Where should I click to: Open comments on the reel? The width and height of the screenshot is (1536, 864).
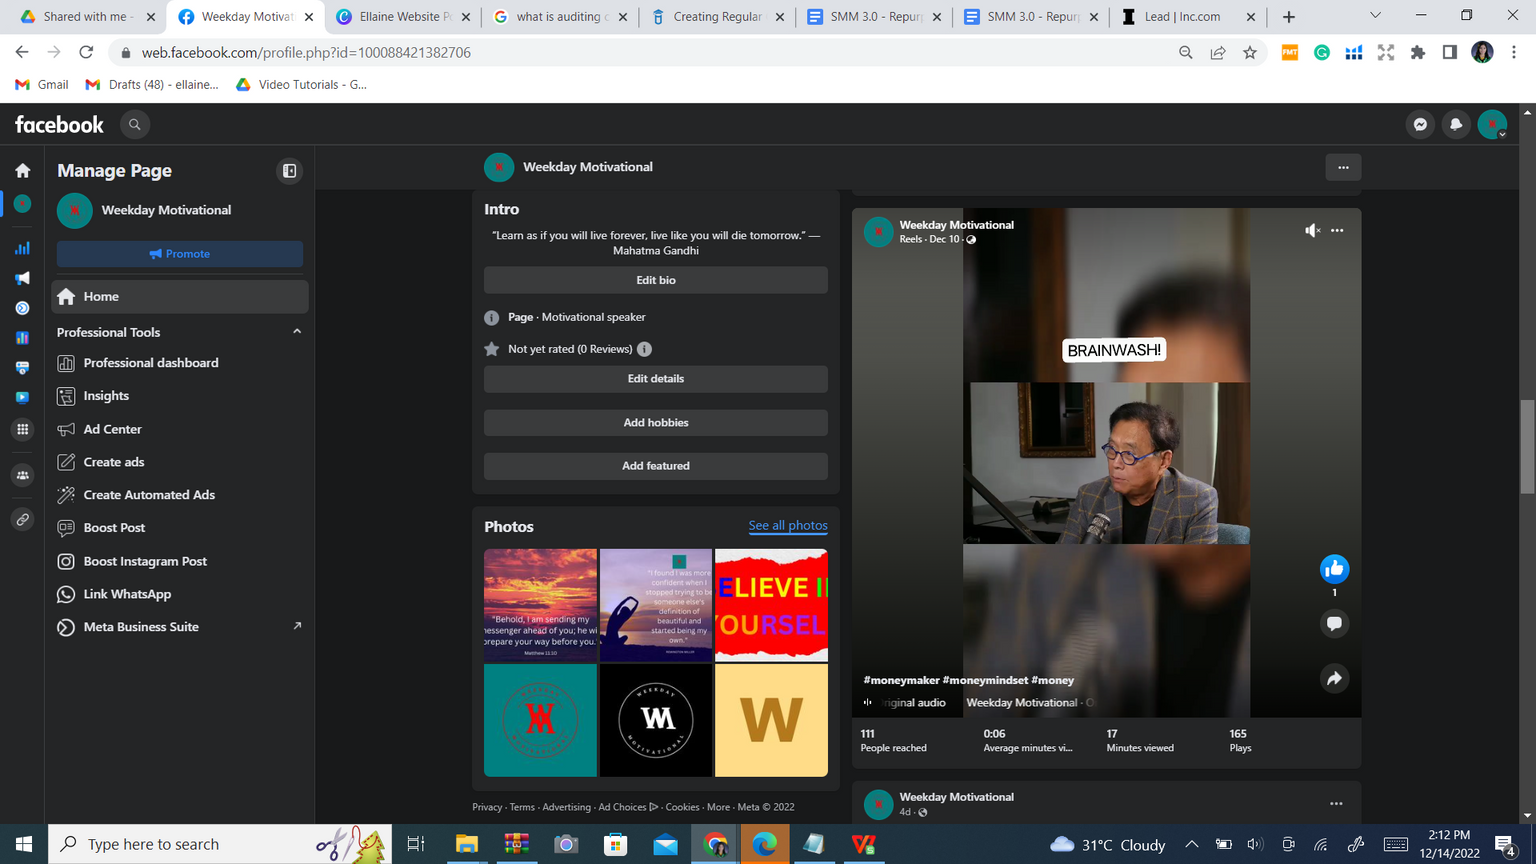pyautogui.click(x=1334, y=624)
